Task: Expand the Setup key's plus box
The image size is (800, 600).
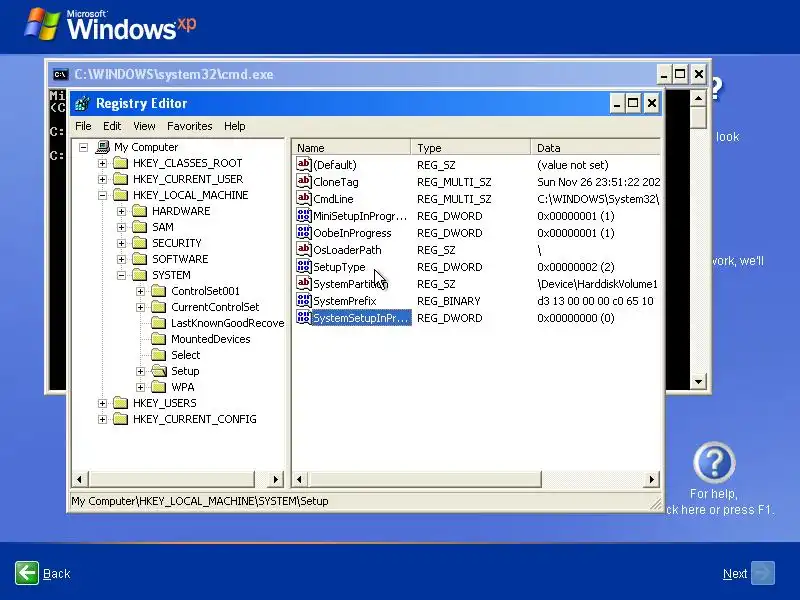Action: click(x=140, y=371)
